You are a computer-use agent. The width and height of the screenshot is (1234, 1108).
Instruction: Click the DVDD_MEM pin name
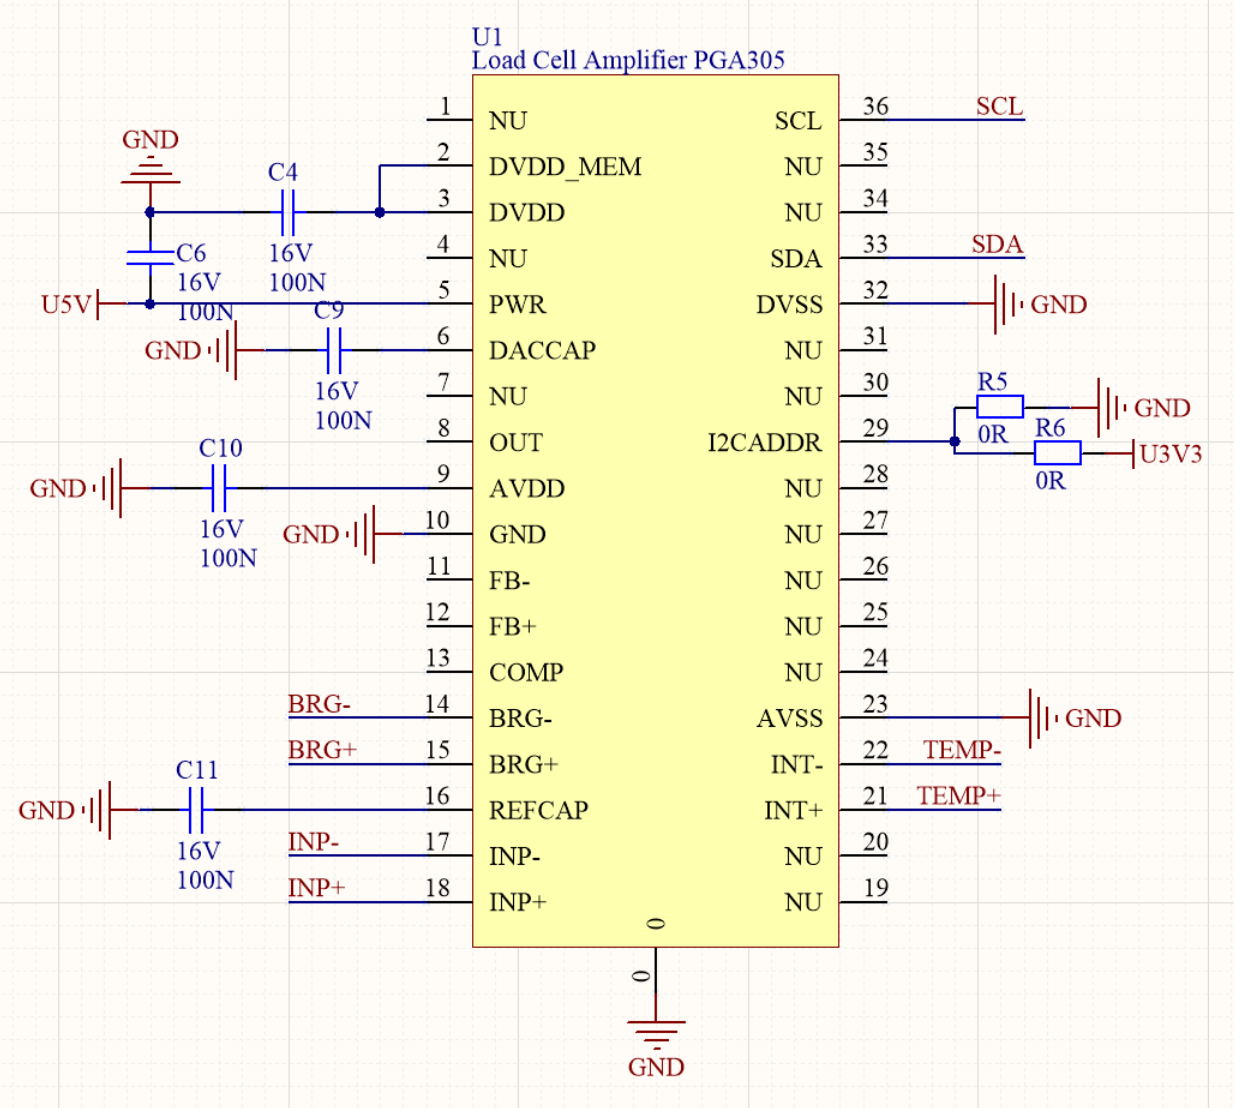[x=565, y=167]
